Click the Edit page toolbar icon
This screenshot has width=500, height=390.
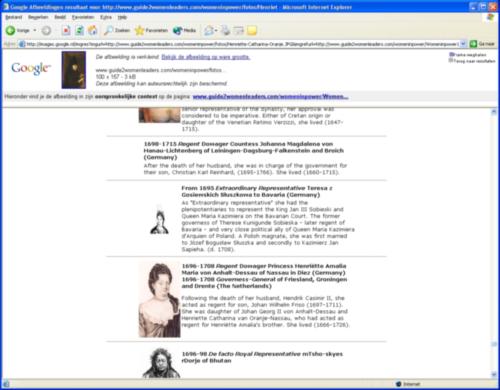pyautogui.click(x=239, y=31)
